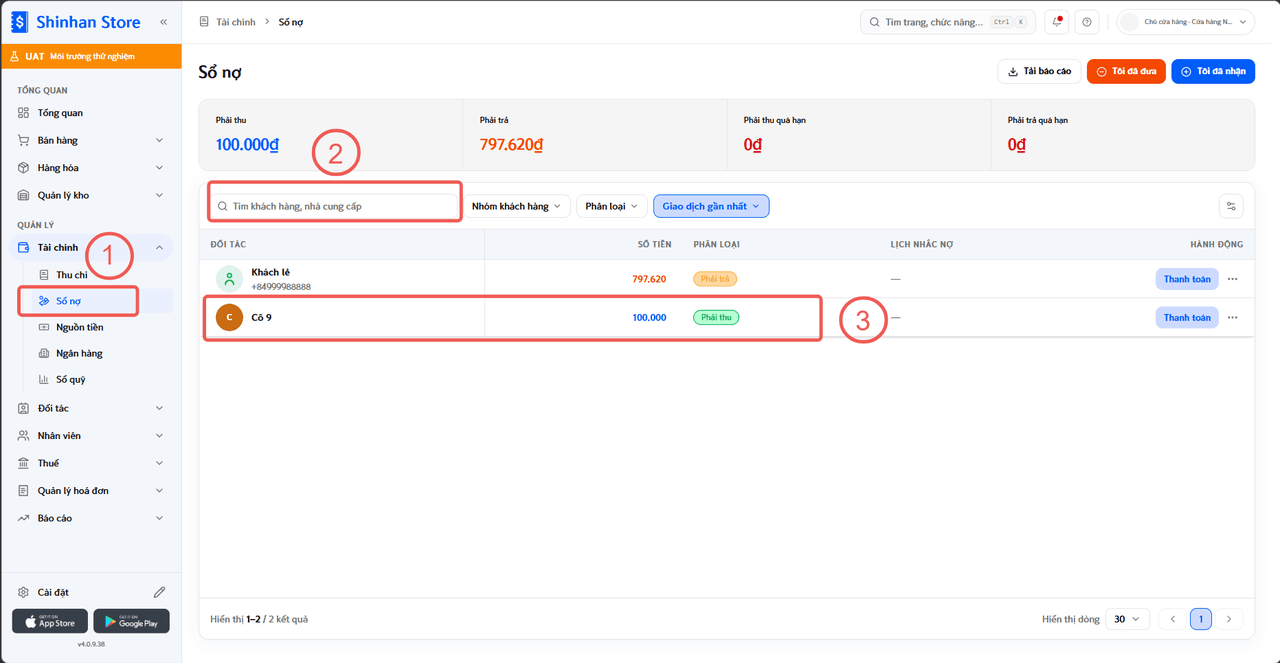This screenshot has height=663, width=1280.
Task: Click the help question mark icon
Action: (1087, 22)
